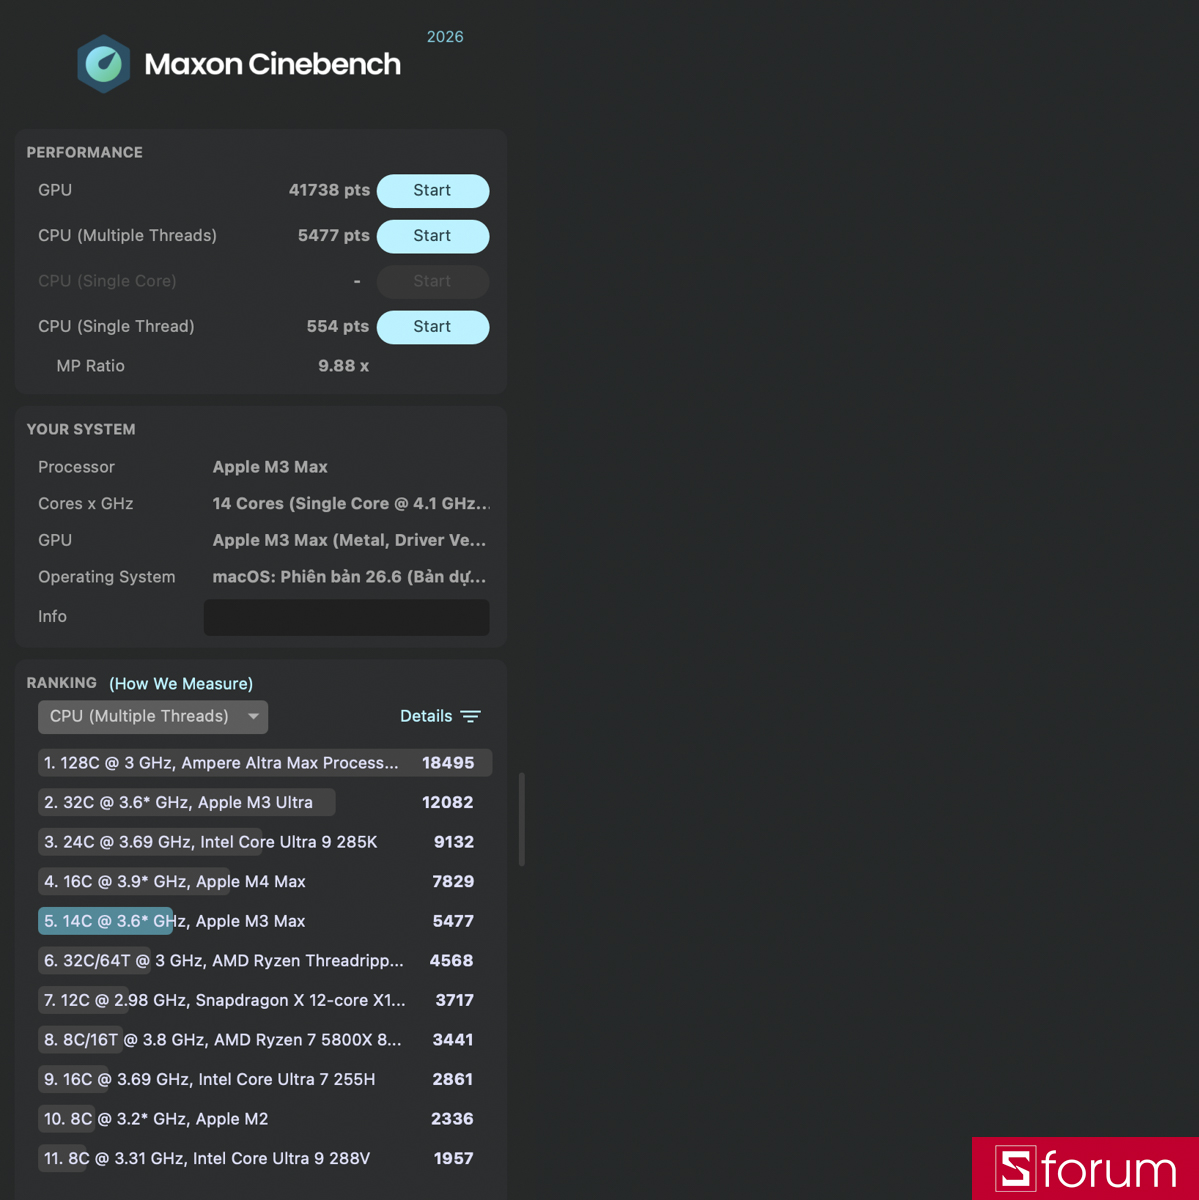The width and height of the screenshot is (1199, 1200).
Task: Click the 554 pts single-thread score
Action: coord(337,327)
